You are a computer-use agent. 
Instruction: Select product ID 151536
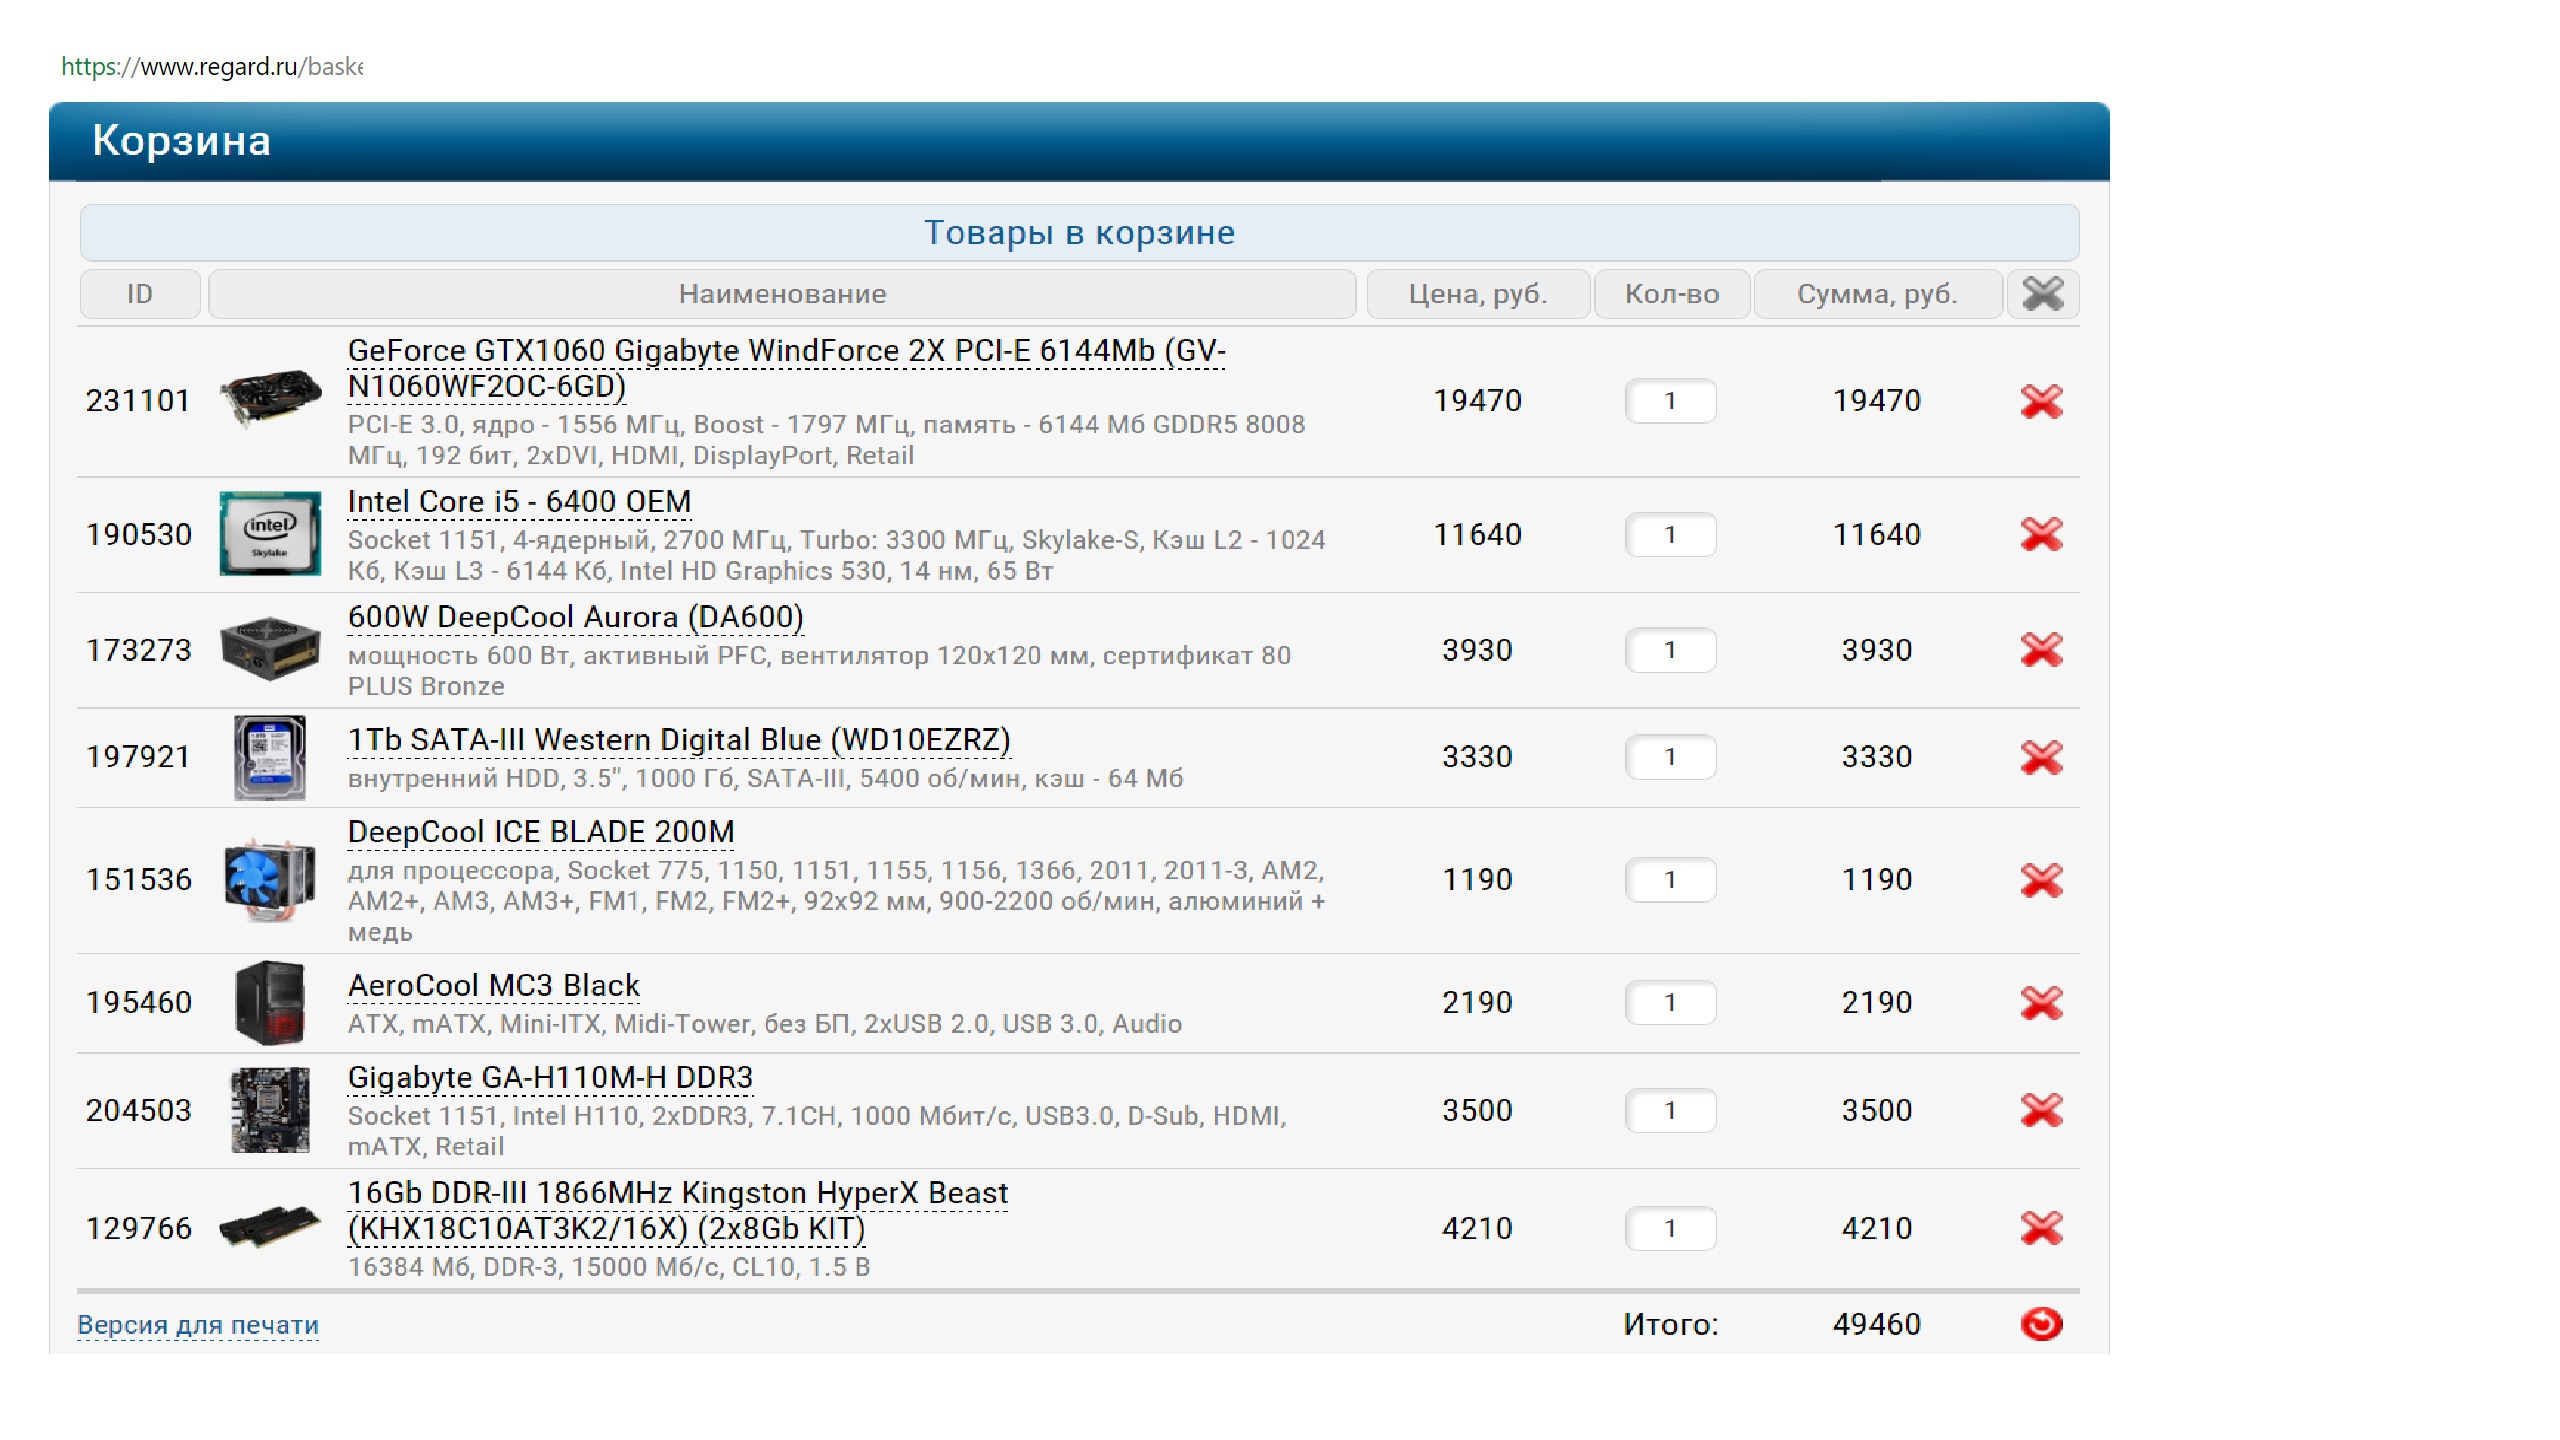point(138,880)
